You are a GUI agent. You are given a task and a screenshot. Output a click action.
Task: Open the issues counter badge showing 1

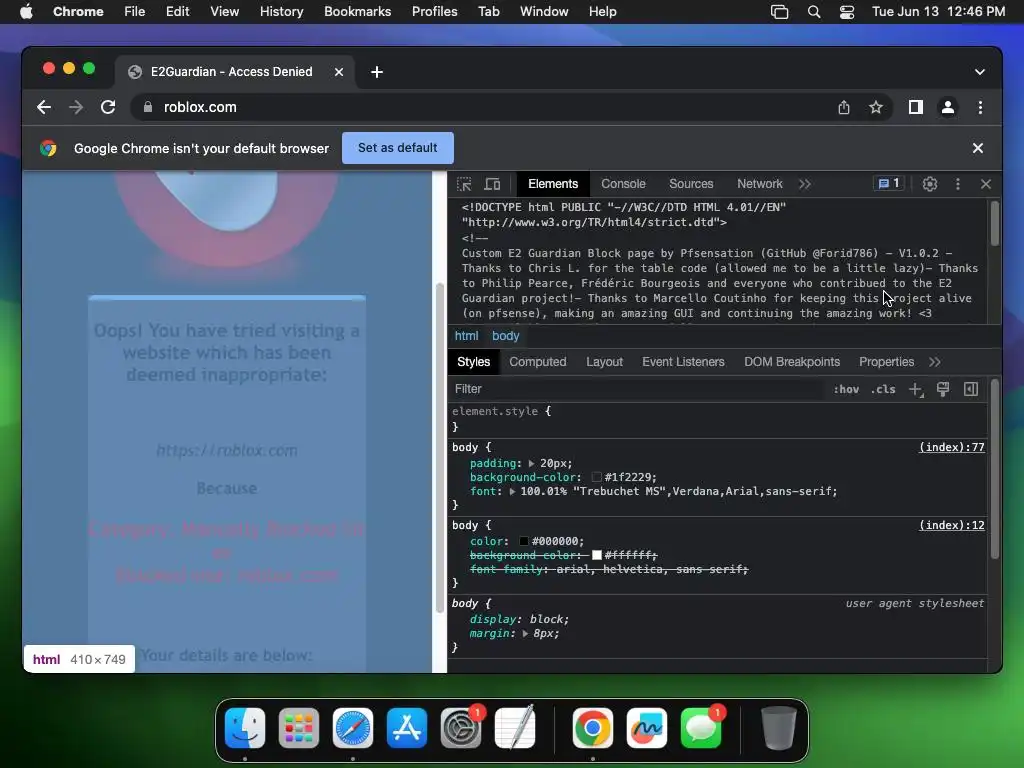pos(889,184)
